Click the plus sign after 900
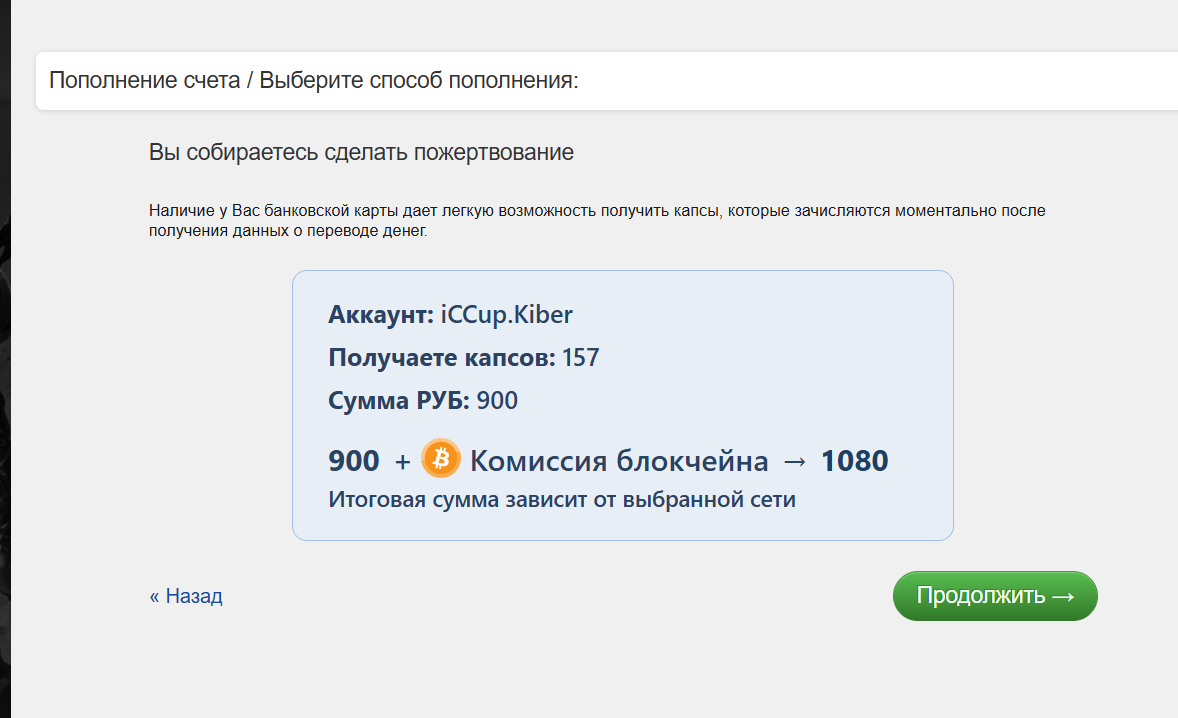The width and height of the screenshot is (1178, 718). pyautogui.click(x=403, y=461)
